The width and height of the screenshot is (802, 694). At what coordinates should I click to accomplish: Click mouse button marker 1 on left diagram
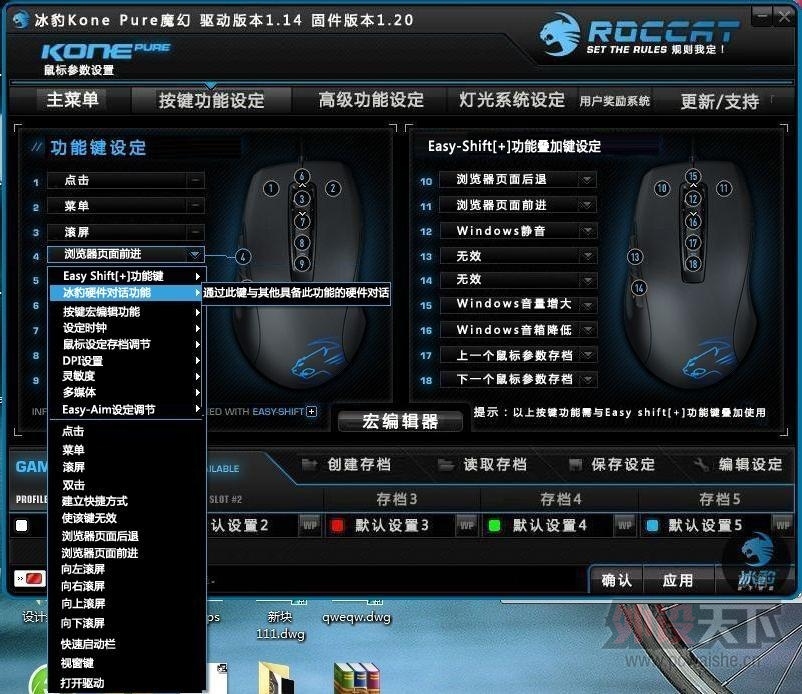pyautogui.click(x=271, y=189)
